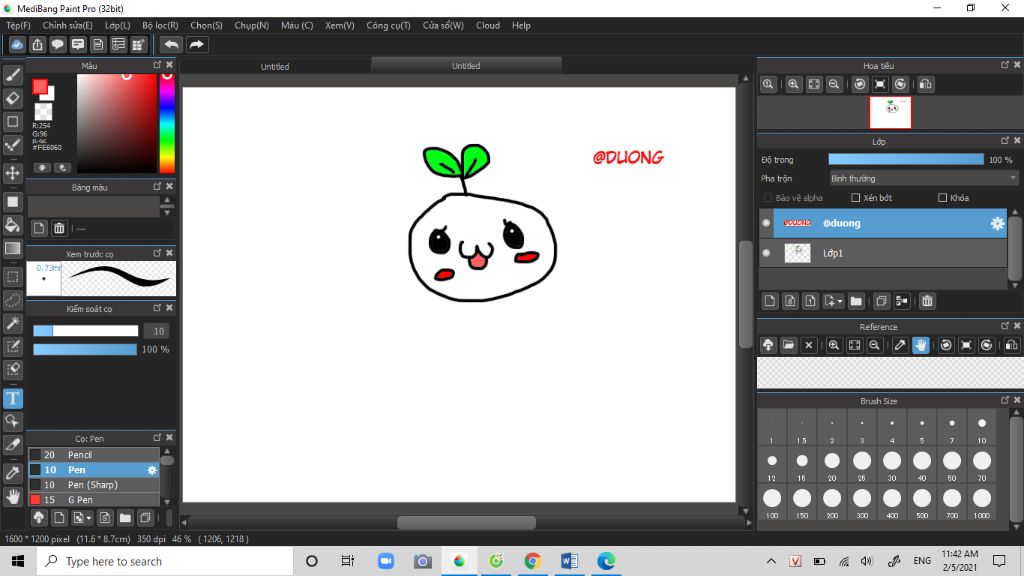Click the Undo arrow
Screen dimensions: 1024x576
pos(171,44)
